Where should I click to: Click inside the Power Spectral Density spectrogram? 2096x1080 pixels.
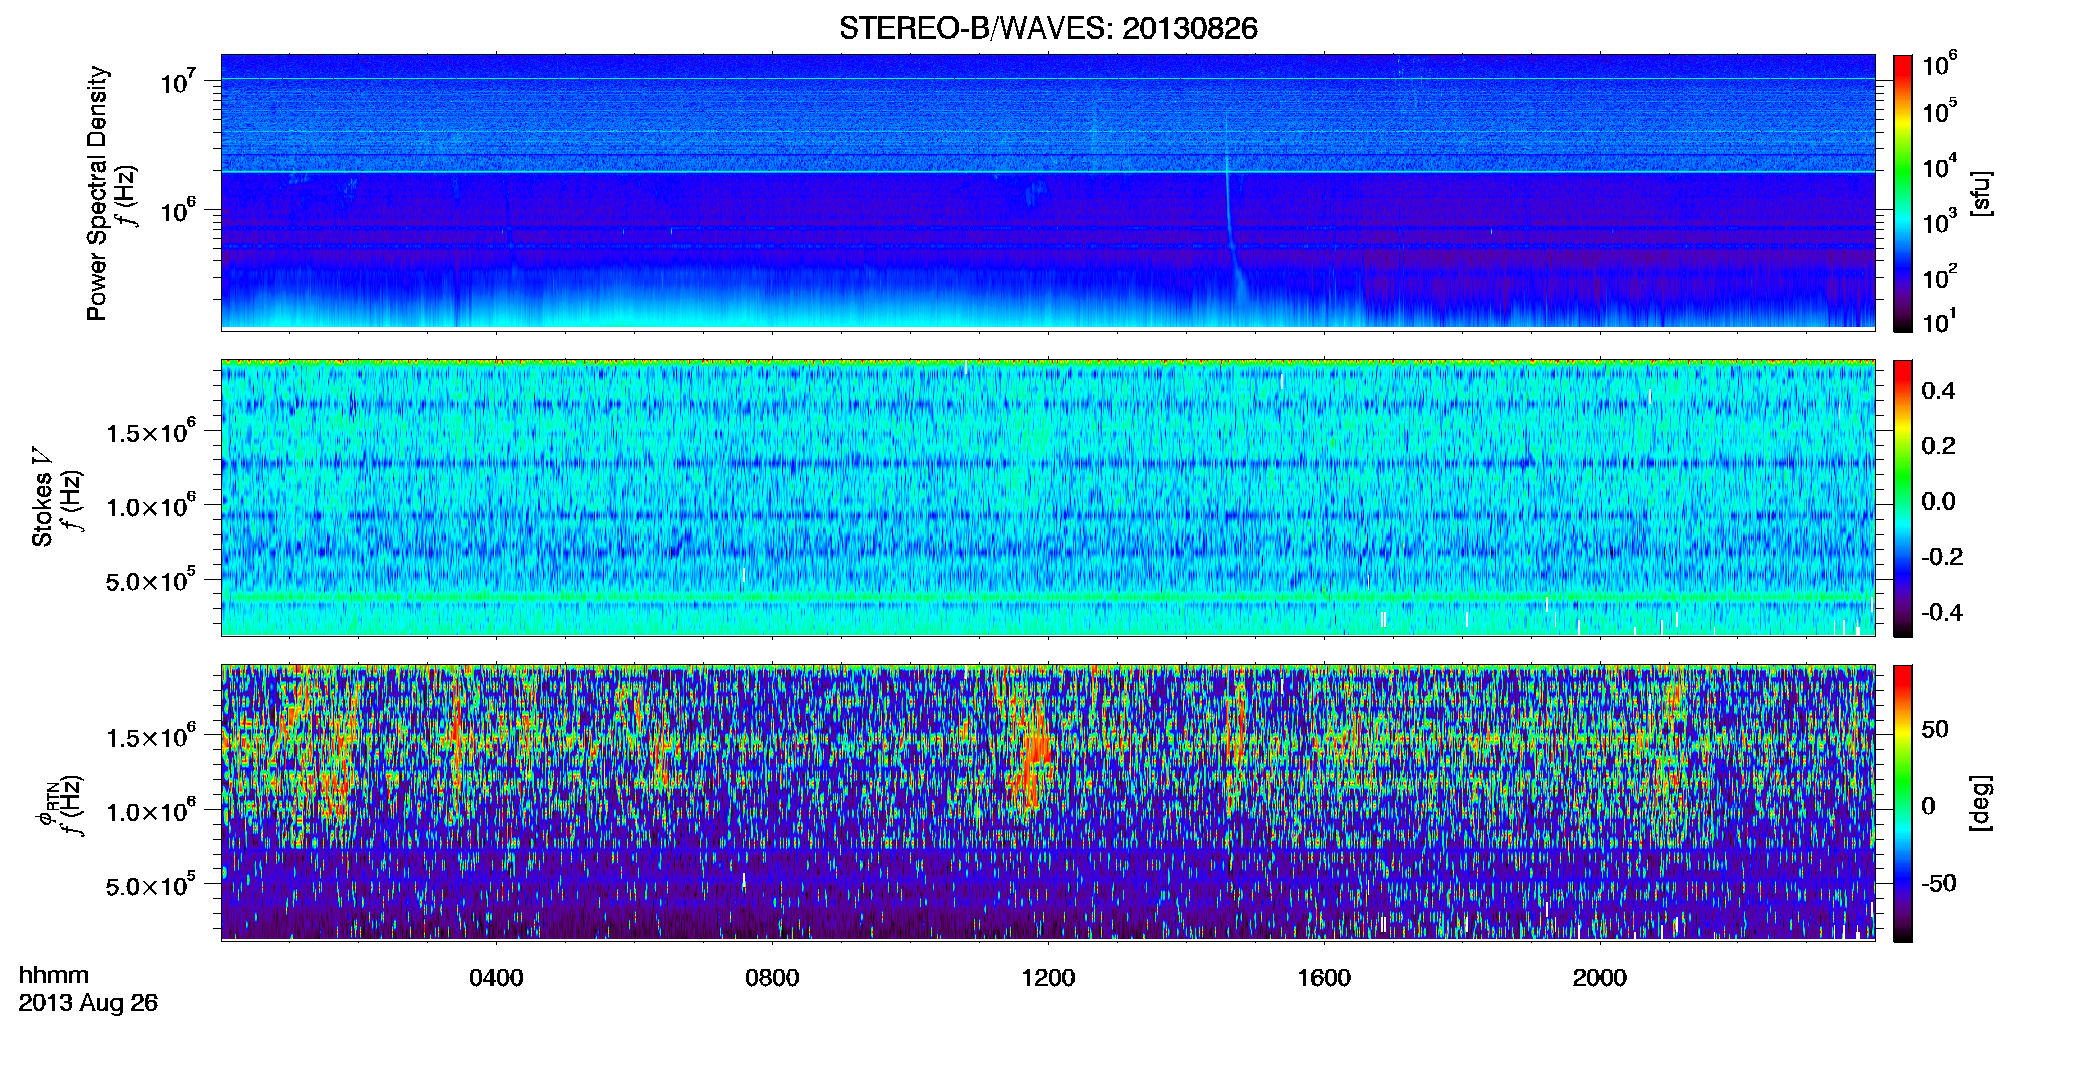(1048, 192)
